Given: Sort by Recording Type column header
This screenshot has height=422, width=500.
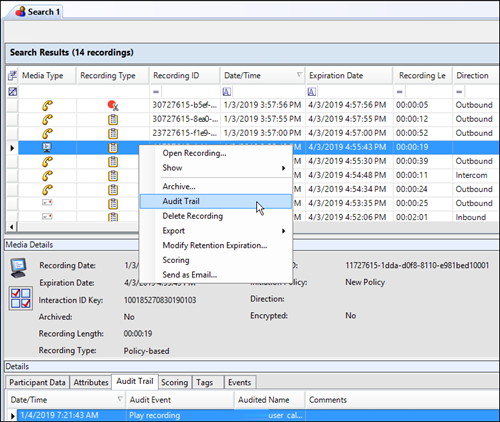Looking at the screenshot, I should tap(113, 76).
